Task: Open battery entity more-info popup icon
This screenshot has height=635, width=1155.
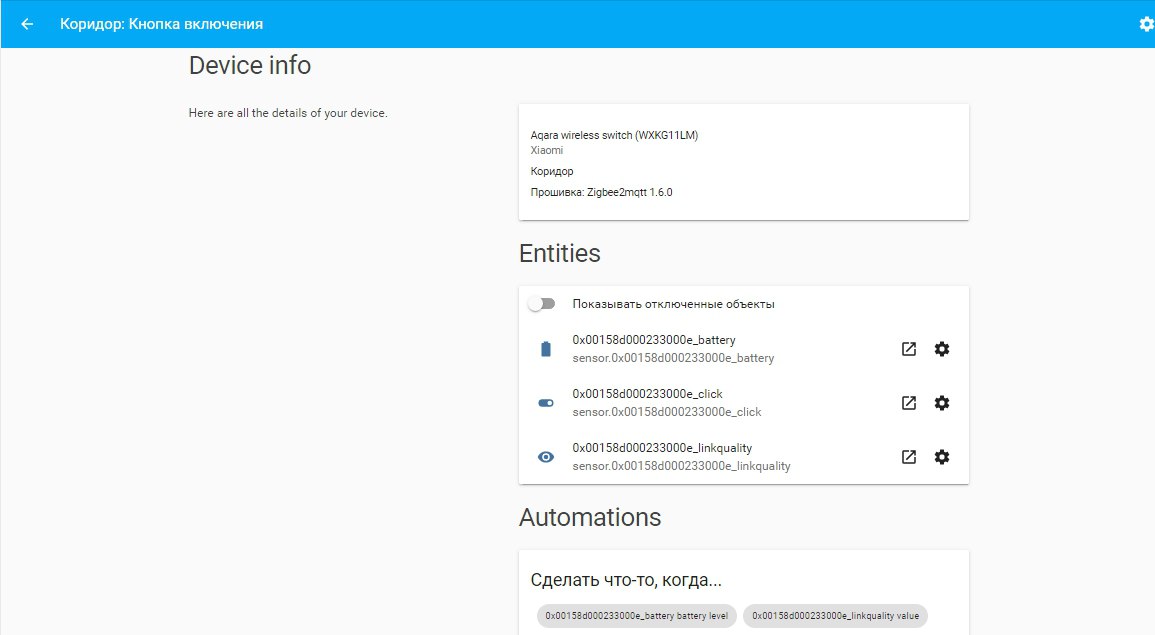Action: click(x=908, y=349)
